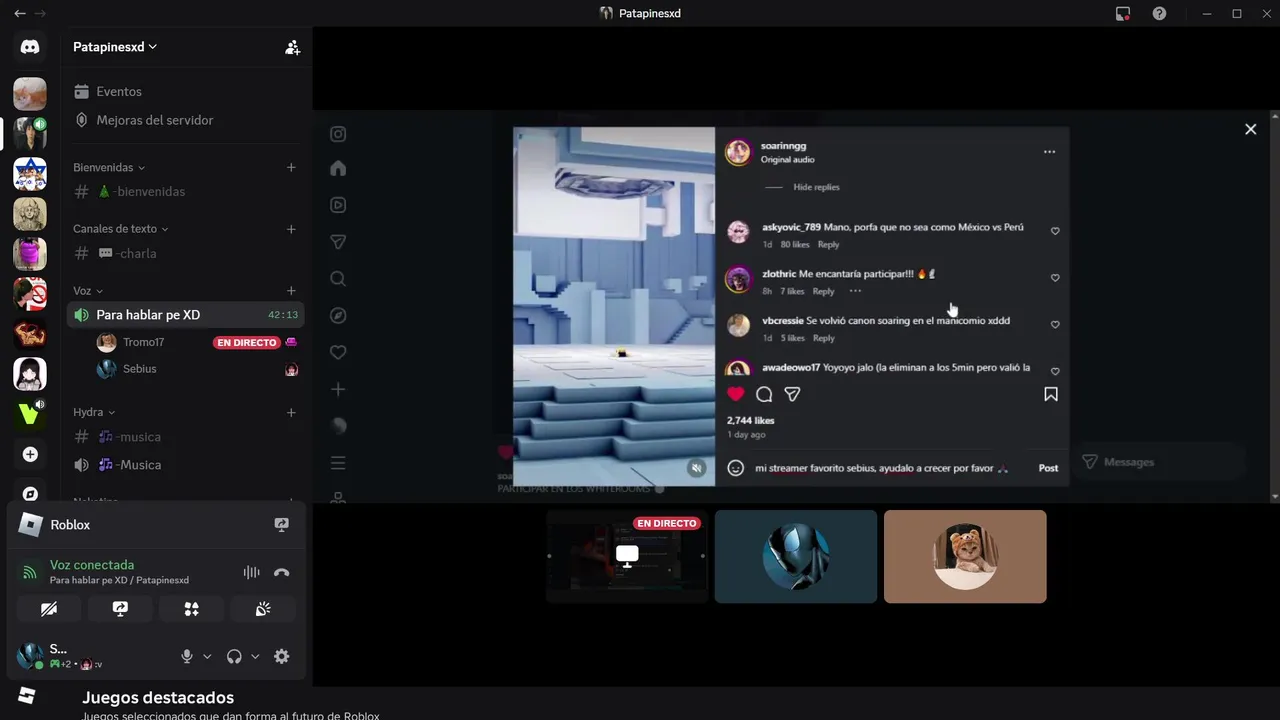Click Instagram search icon in the stream
This screenshot has height=720, width=1280.
tap(338, 278)
